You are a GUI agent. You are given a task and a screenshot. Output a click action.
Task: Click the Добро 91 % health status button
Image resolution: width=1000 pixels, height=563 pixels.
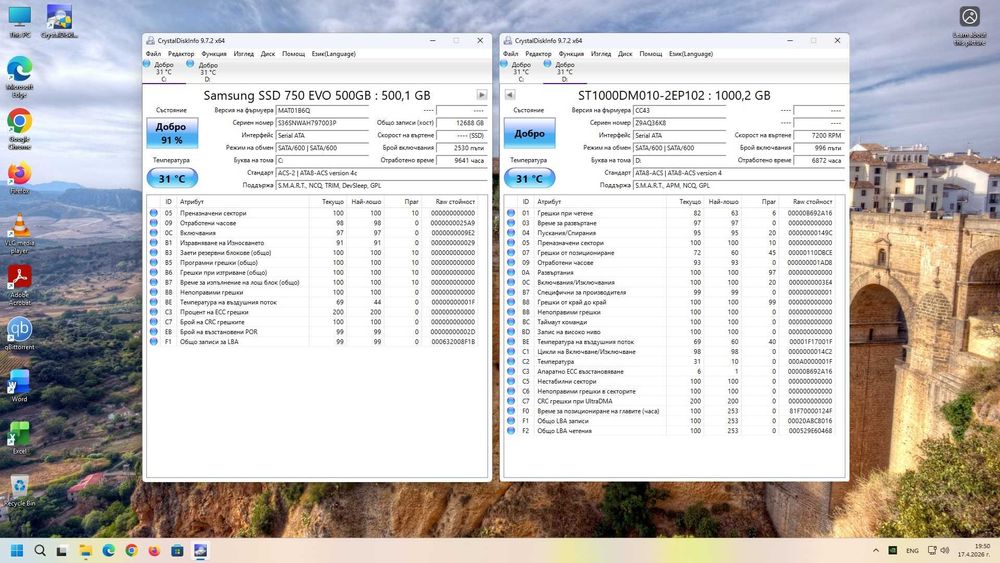coord(172,133)
